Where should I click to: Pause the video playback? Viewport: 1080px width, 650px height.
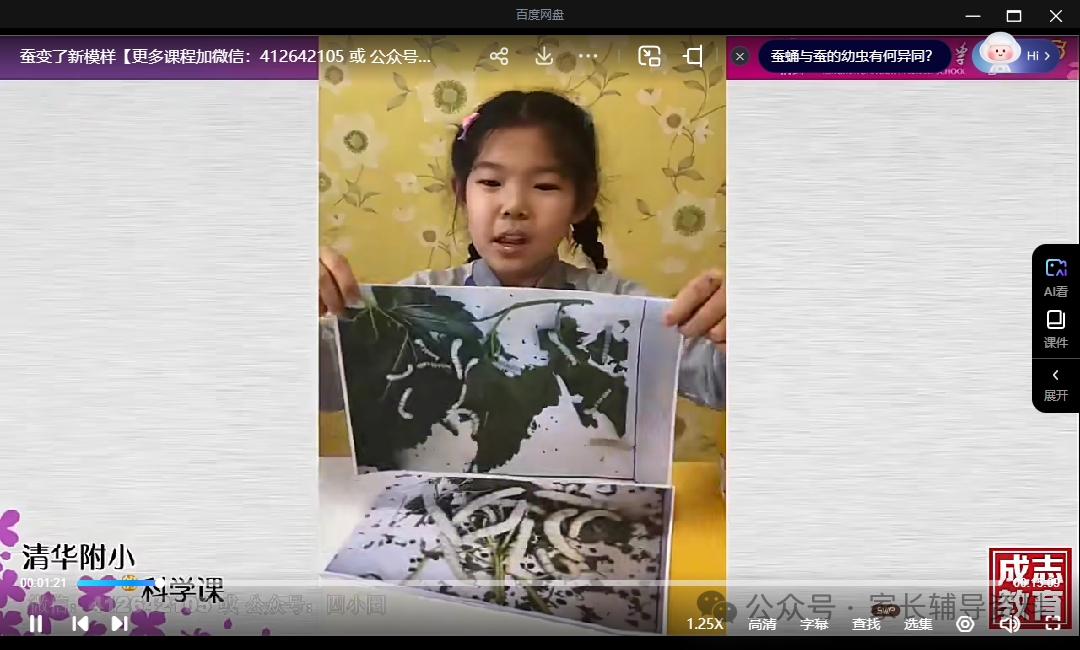[36, 623]
